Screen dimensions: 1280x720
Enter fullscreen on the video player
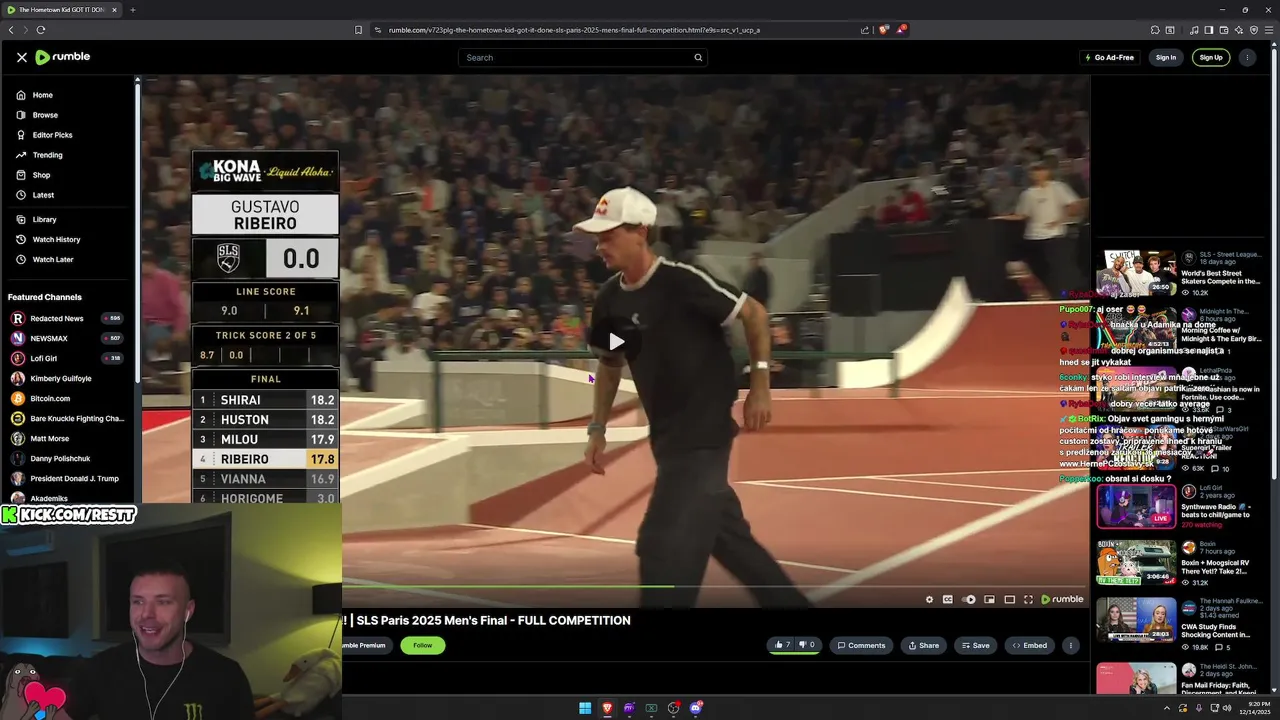coord(1028,599)
